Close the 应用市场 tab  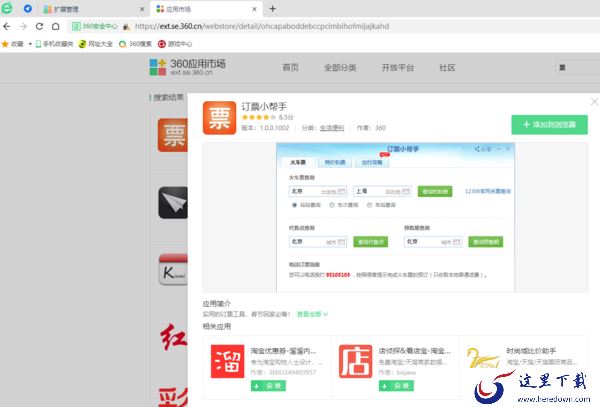[x=254, y=9]
